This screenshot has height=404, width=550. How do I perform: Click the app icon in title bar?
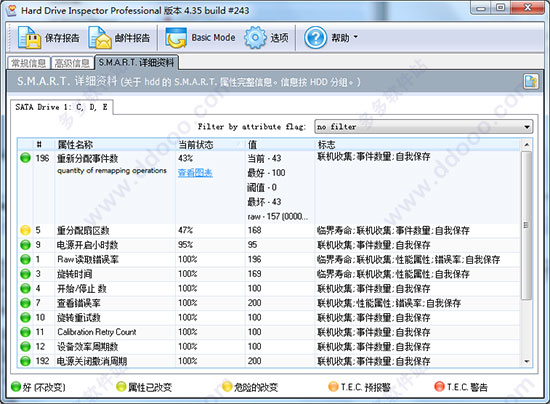pos(12,11)
